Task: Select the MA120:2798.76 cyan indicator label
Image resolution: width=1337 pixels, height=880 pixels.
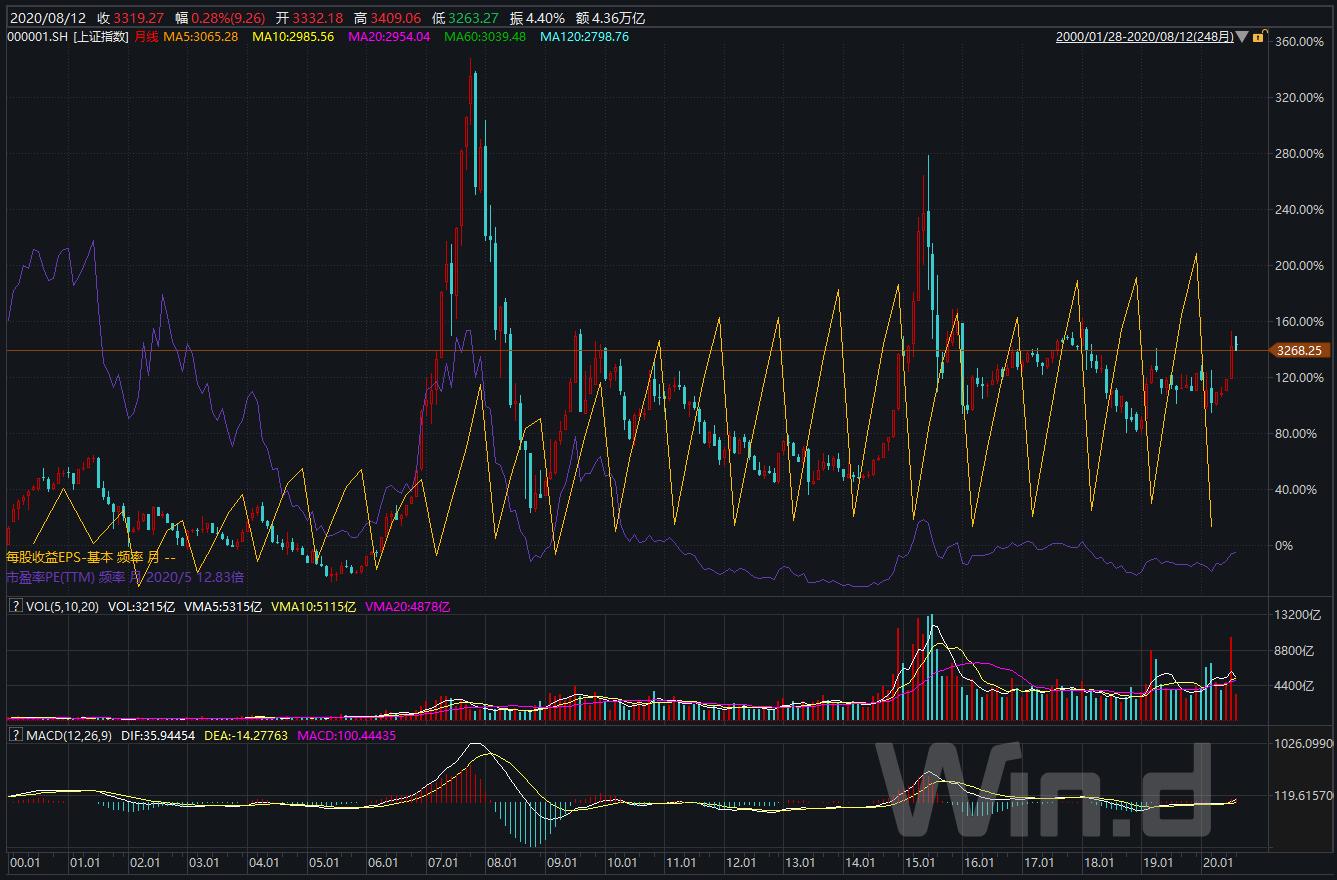Action: (x=584, y=37)
